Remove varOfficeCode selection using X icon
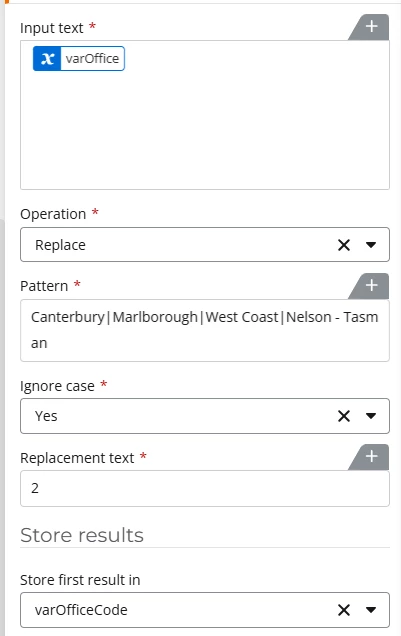 click(x=343, y=610)
